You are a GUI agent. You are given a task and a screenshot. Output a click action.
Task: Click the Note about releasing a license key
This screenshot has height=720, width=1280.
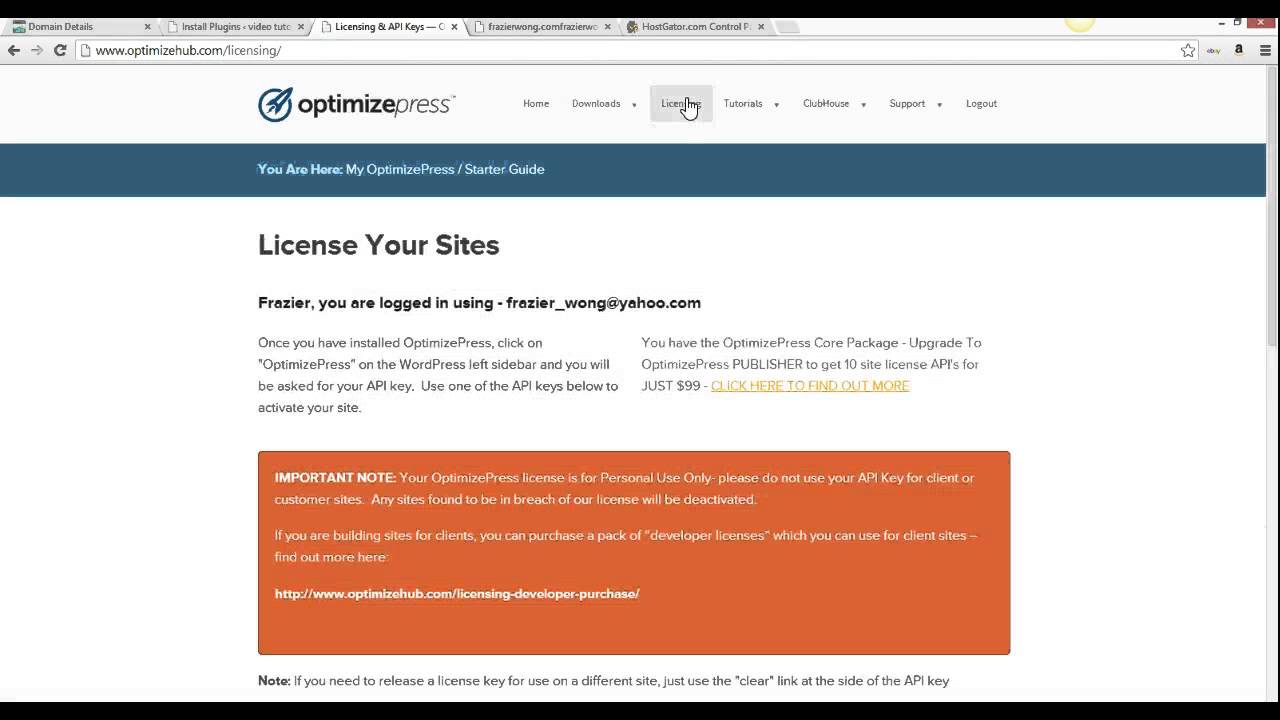pos(604,681)
